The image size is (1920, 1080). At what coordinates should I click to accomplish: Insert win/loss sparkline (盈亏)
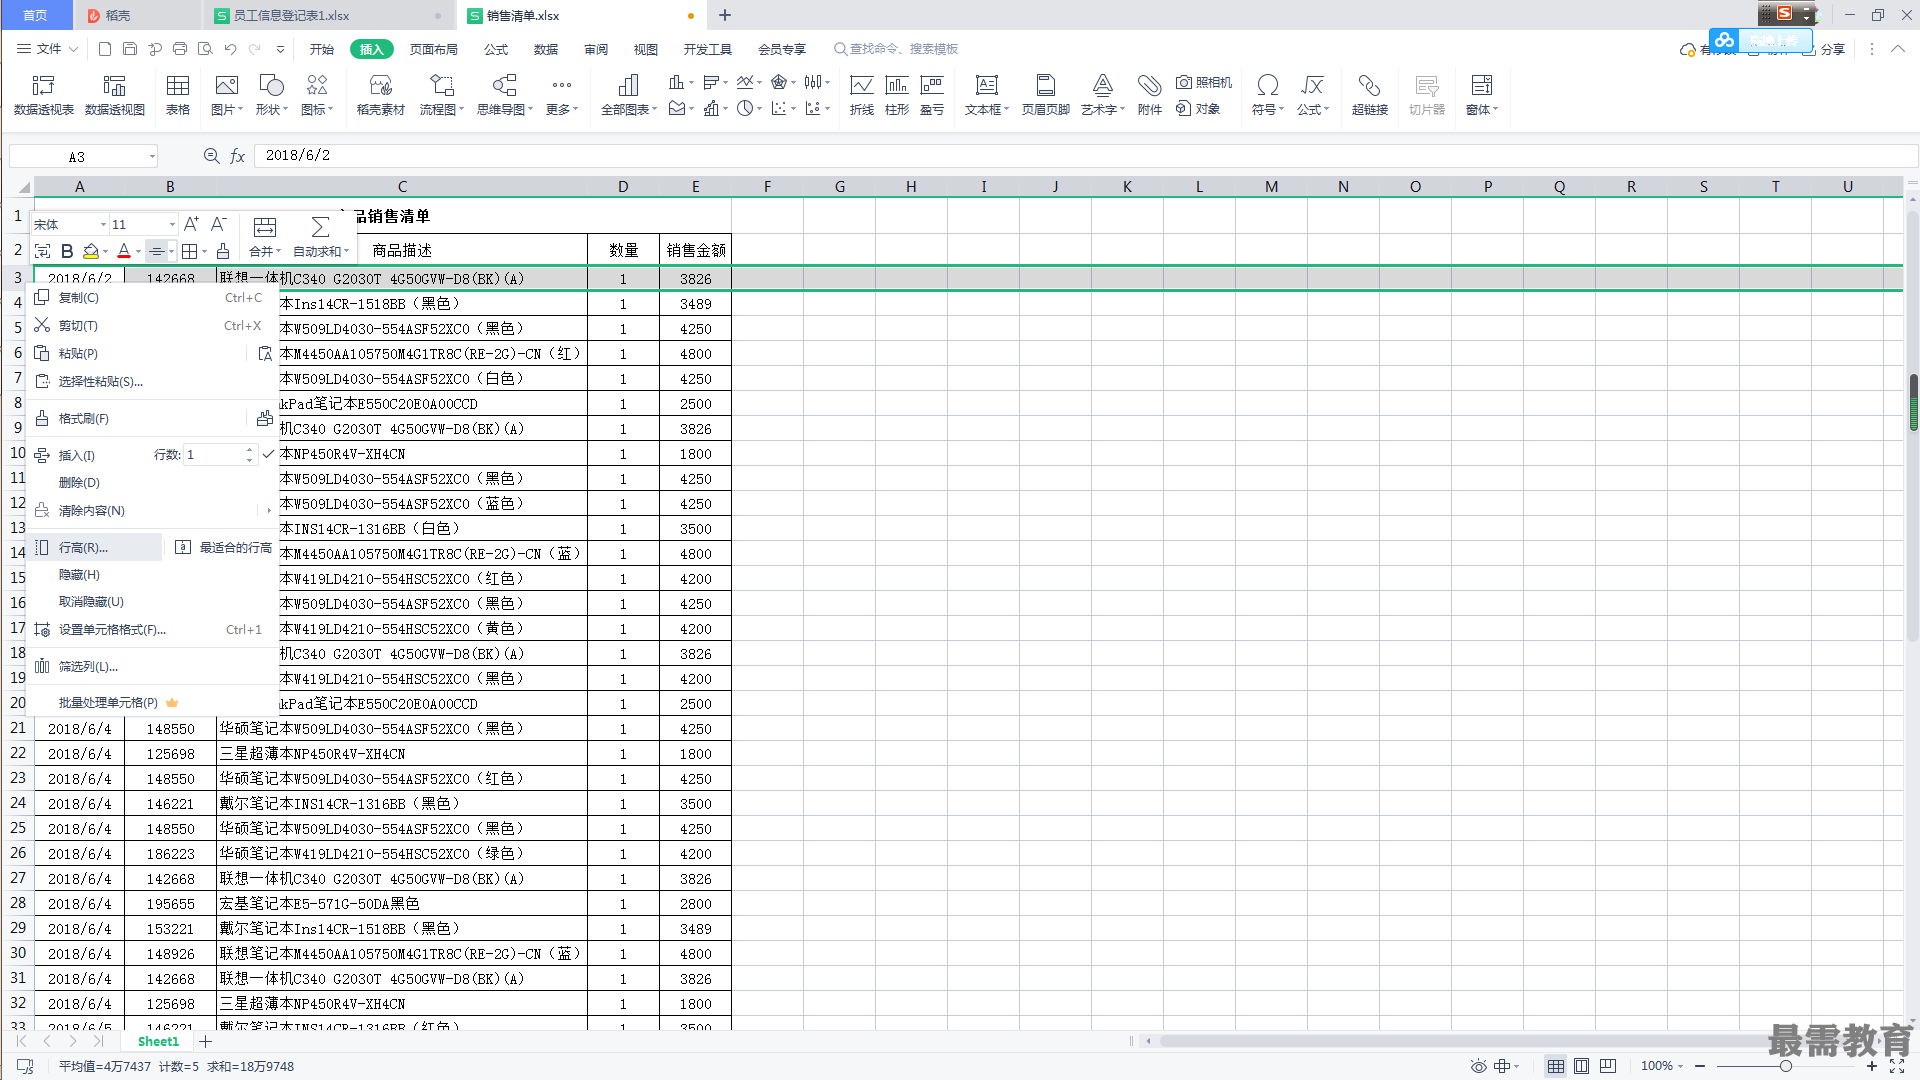point(932,95)
